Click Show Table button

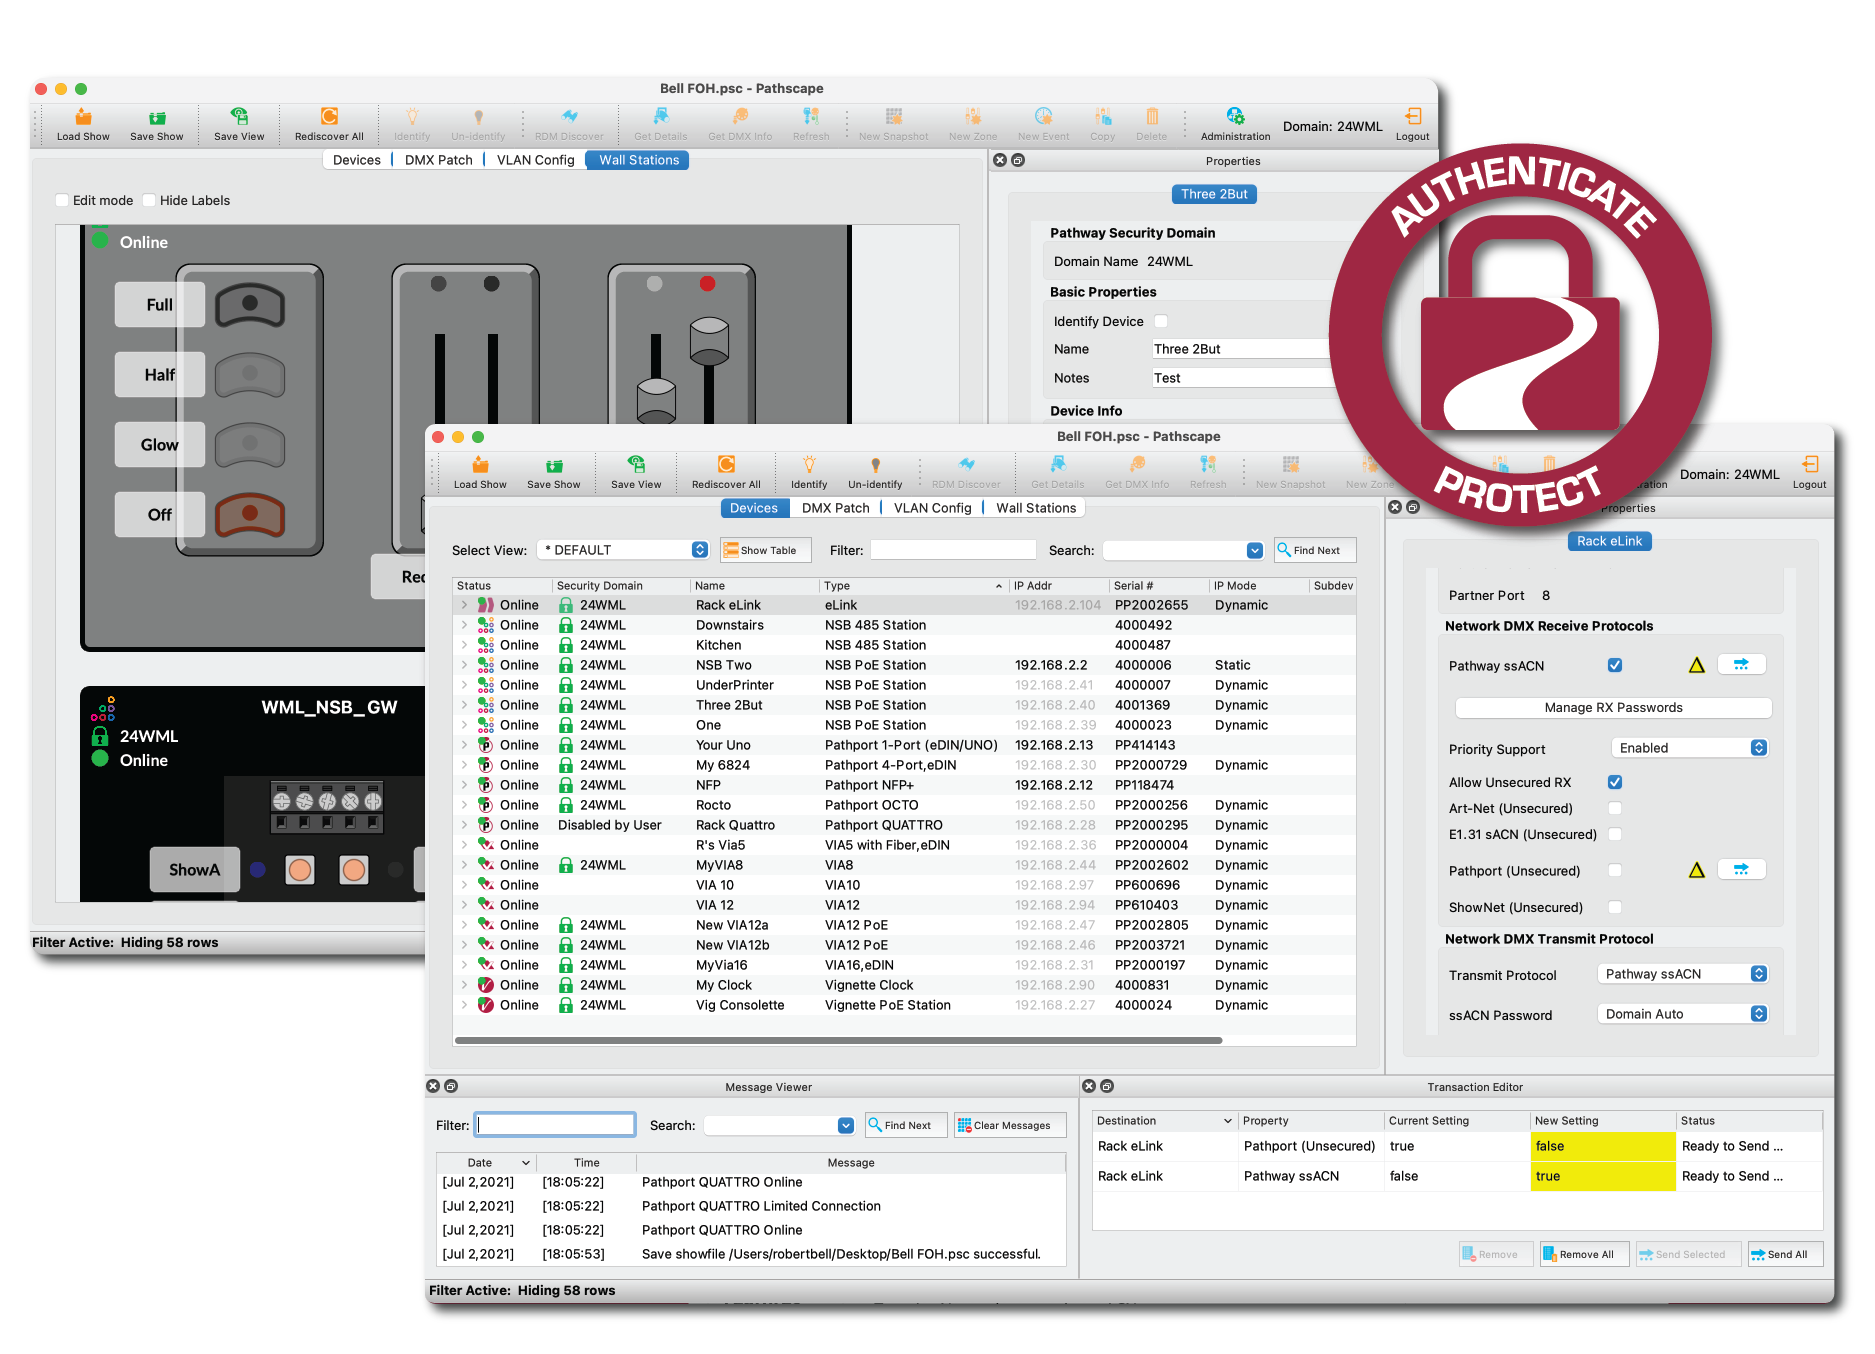pyautogui.click(x=766, y=550)
